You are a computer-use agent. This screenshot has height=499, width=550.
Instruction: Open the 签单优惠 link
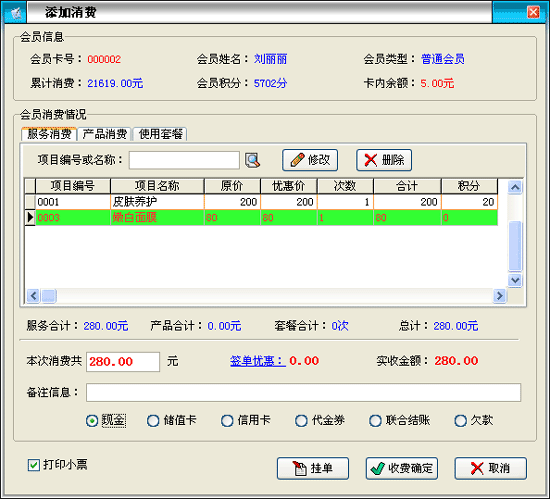(x=258, y=361)
